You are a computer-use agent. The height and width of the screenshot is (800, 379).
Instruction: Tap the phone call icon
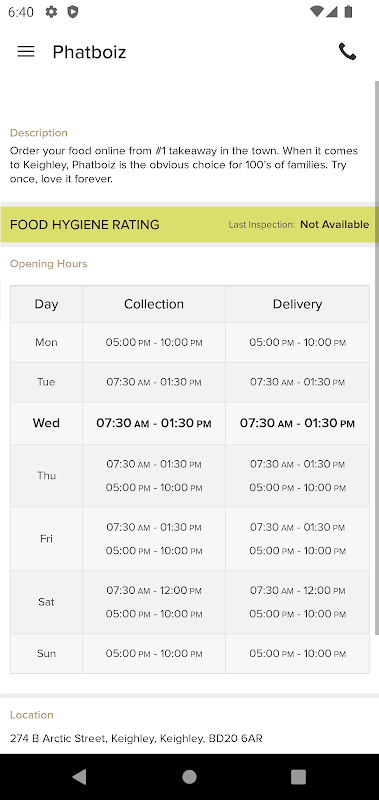pyautogui.click(x=347, y=52)
